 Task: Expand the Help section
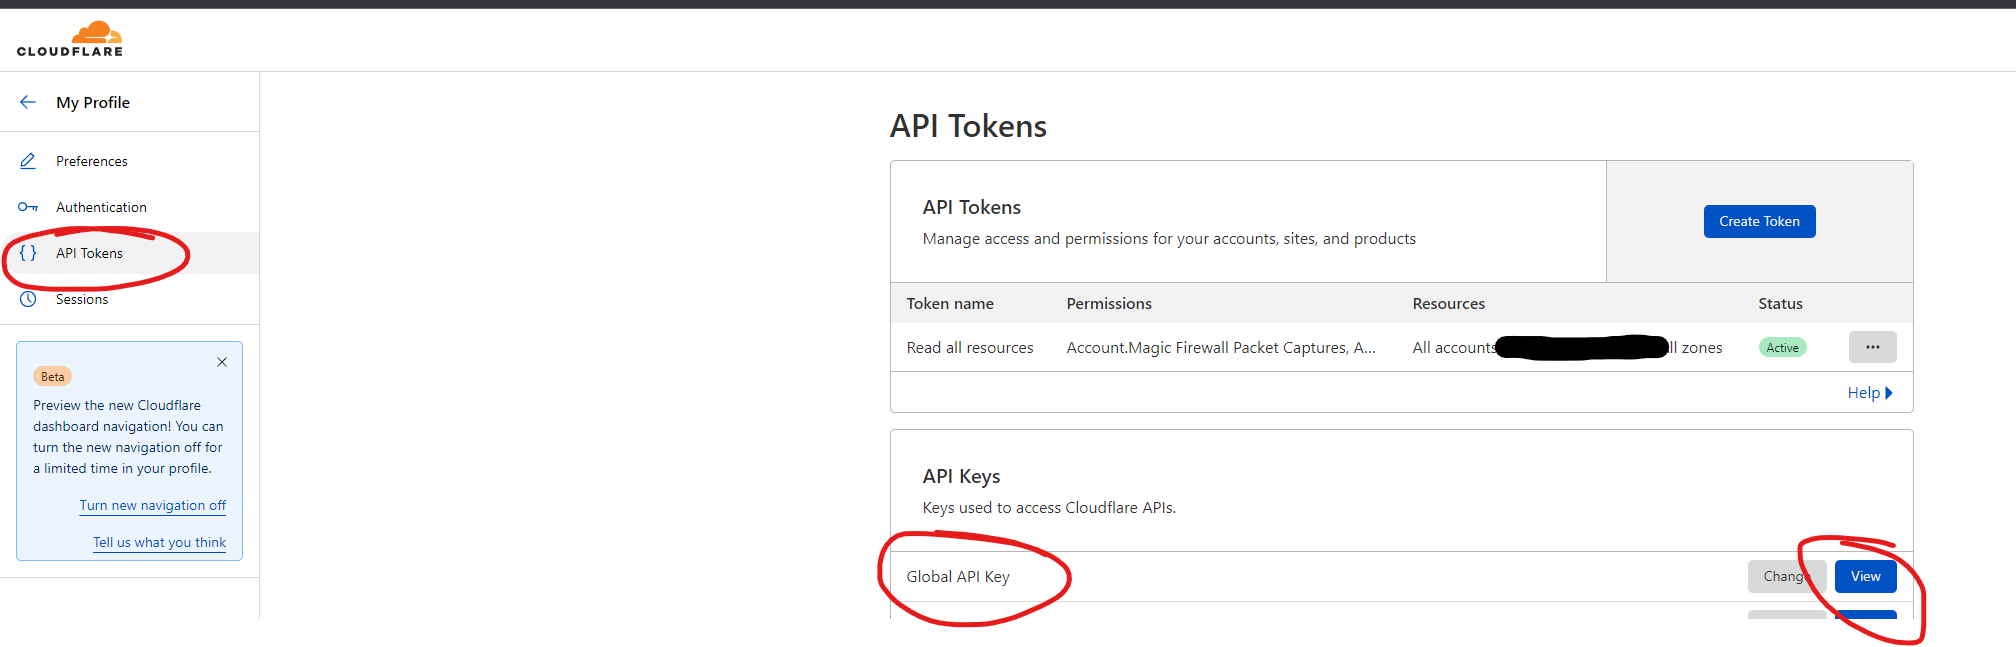tap(1869, 392)
